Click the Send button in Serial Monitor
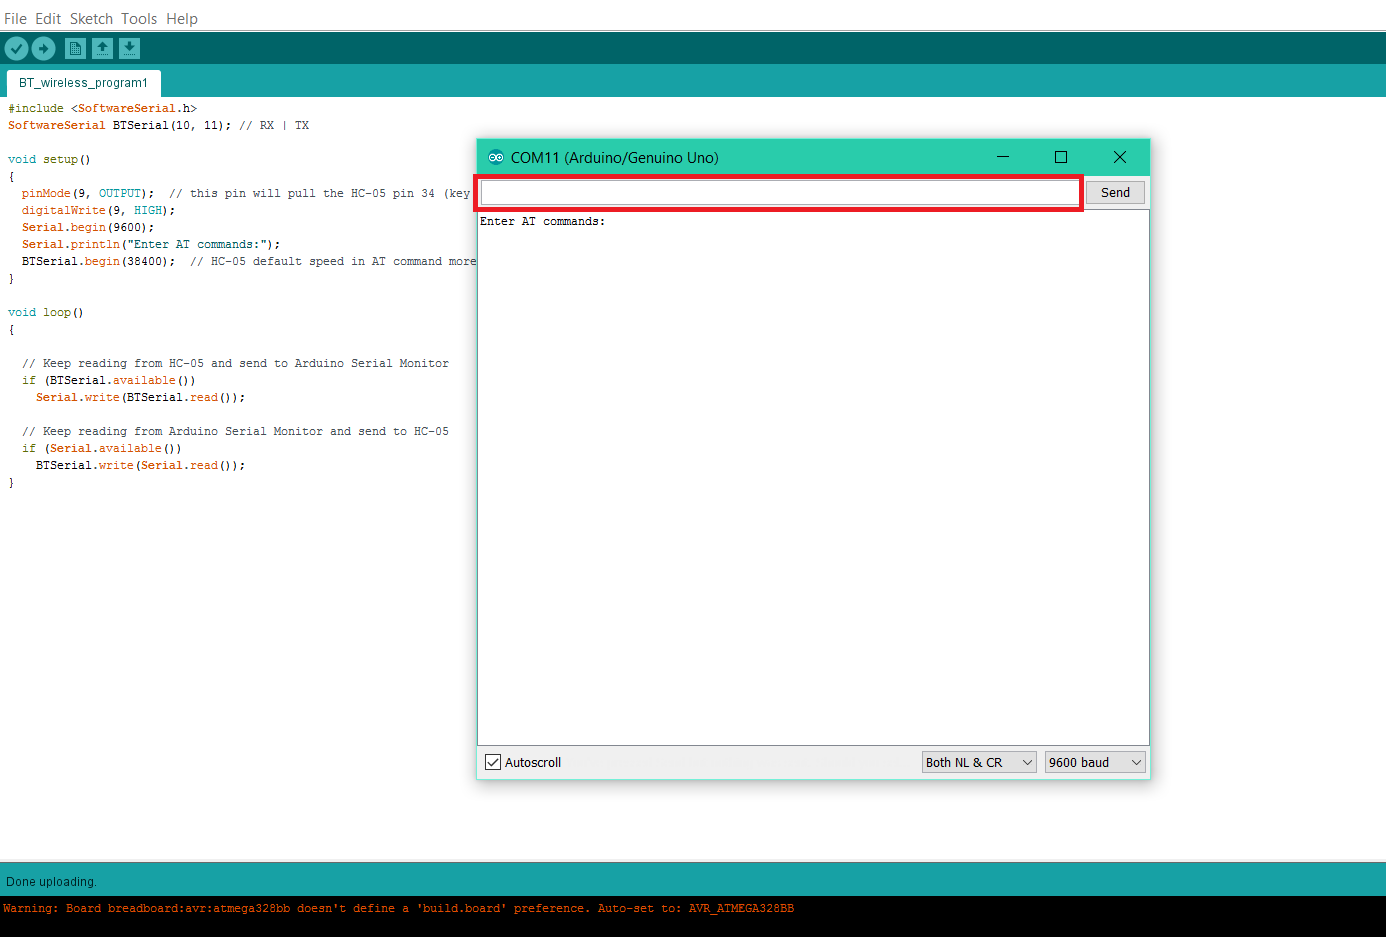 (1115, 193)
